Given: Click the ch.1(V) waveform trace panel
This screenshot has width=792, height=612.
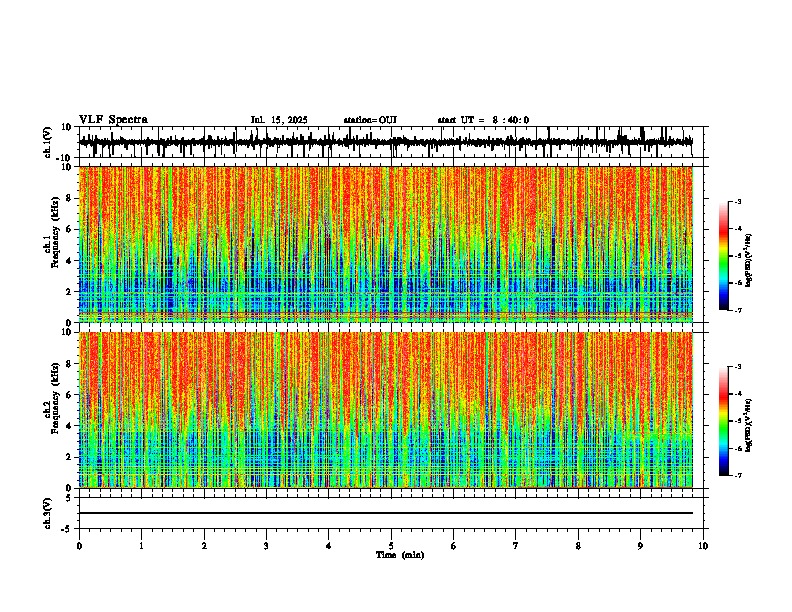Looking at the screenshot, I should (391, 142).
